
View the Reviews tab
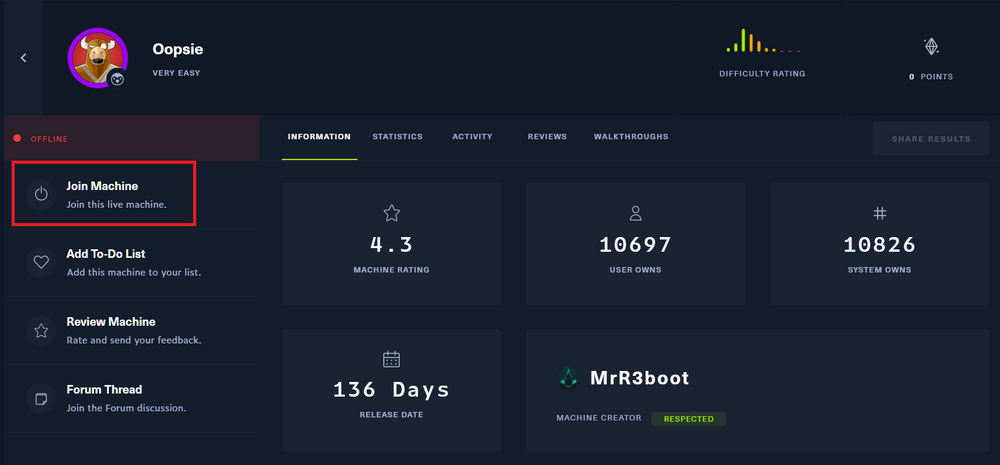(x=547, y=137)
